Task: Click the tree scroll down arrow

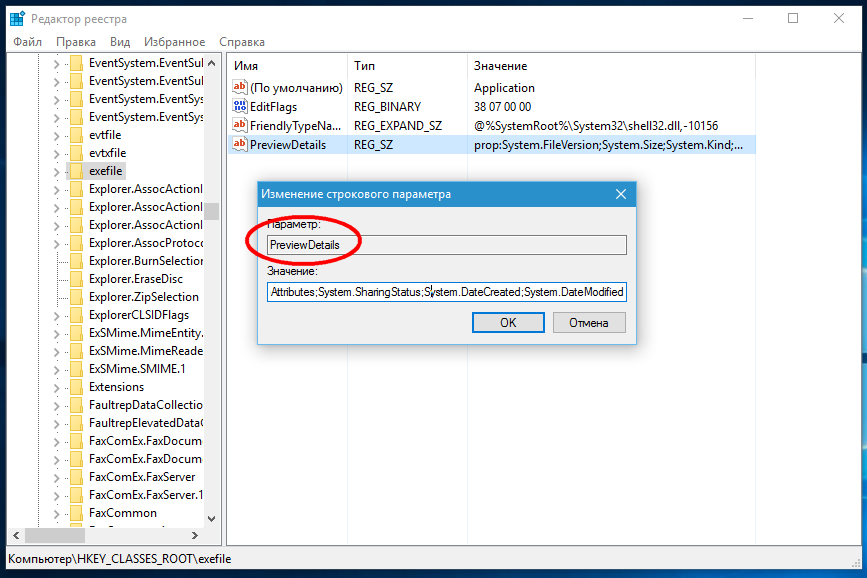Action: click(x=212, y=519)
